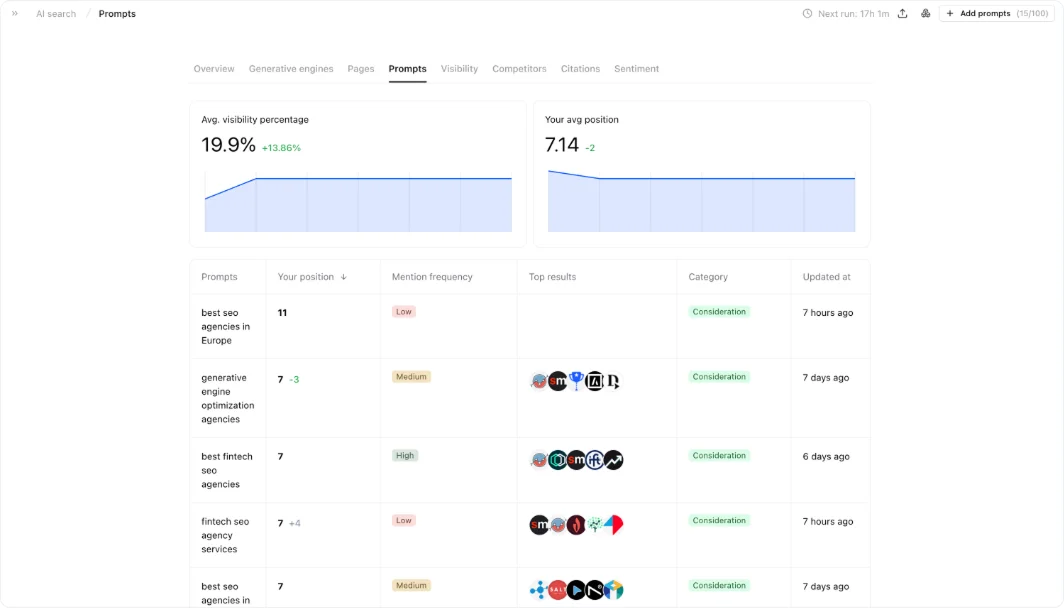Click teal hexagon logo in best fintech row
The height and width of the screenshot is (608, 1064).
(558, 460)
